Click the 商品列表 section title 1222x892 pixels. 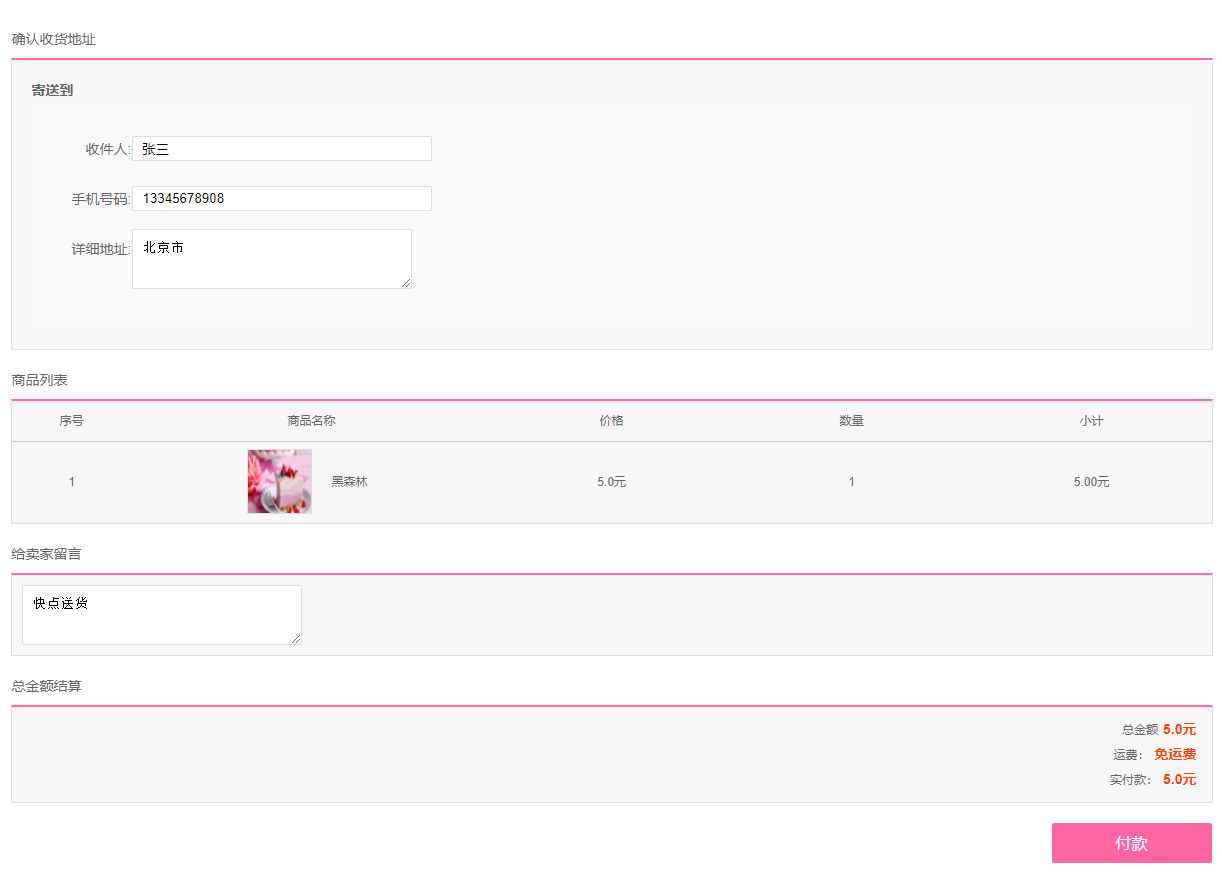40,381
